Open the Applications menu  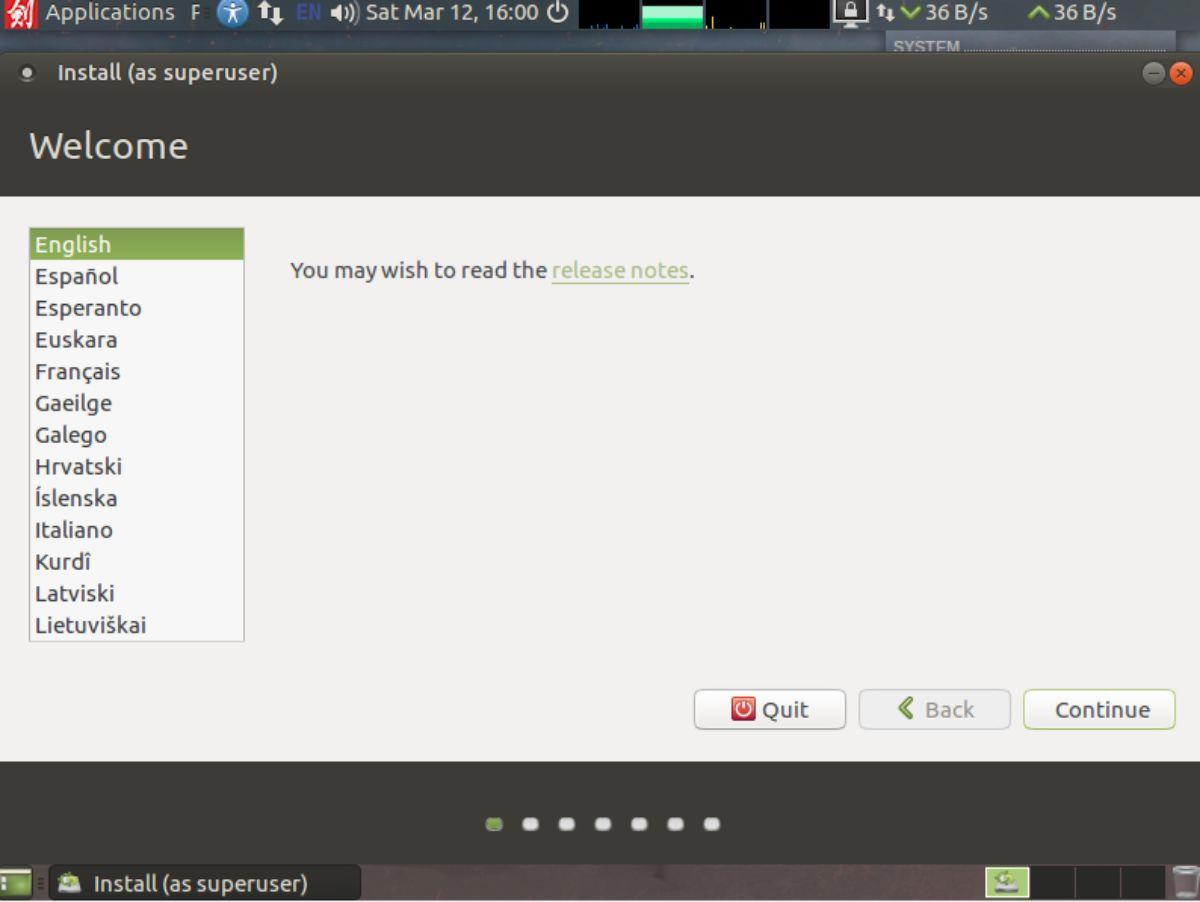tap(108, 13)
